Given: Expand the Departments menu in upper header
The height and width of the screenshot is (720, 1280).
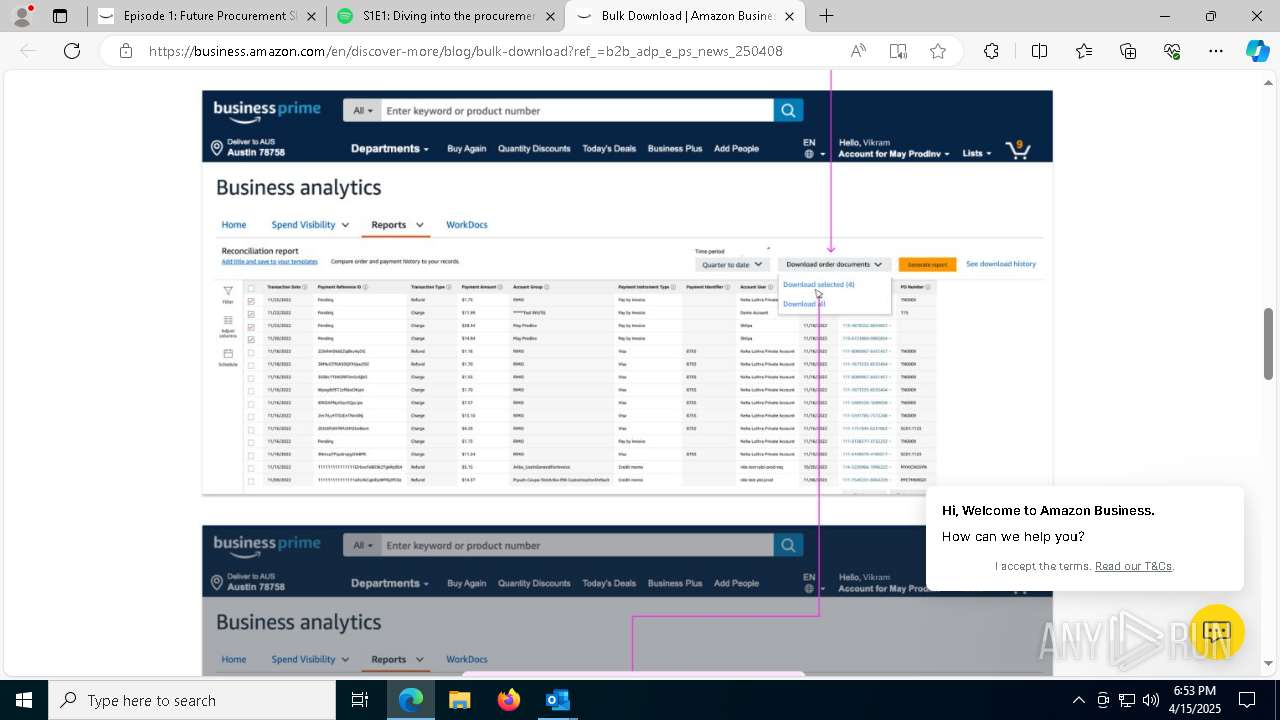Looking at the screenshot, I should [389, 149].
